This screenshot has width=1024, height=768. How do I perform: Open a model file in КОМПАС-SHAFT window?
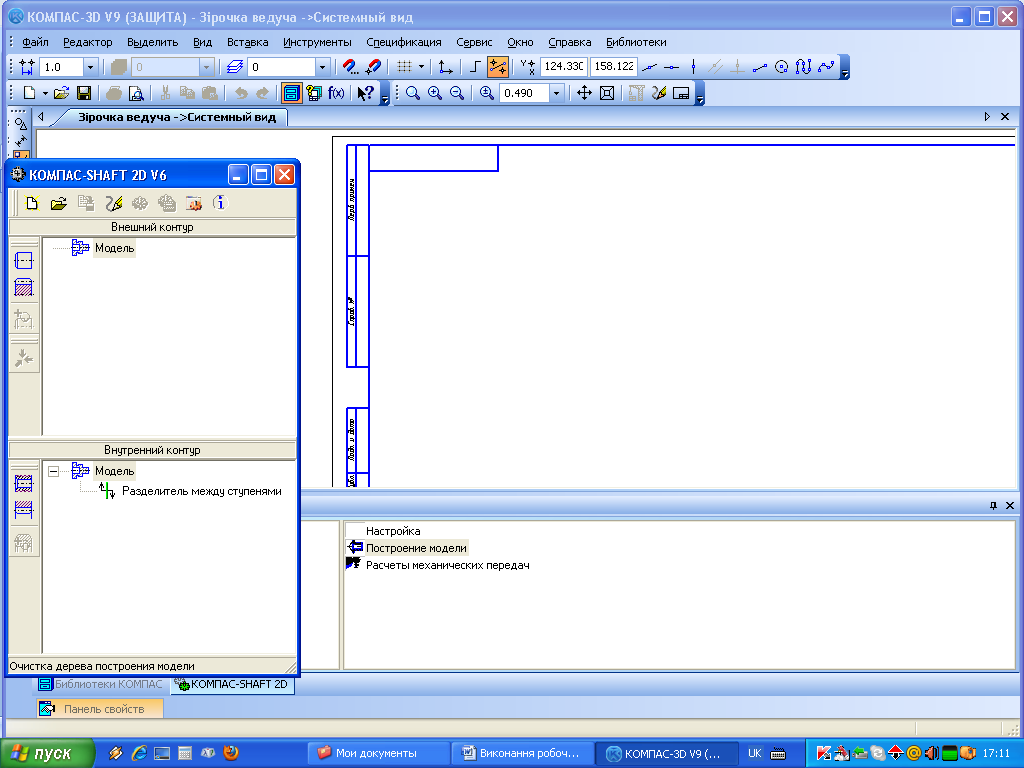[59, 203]
